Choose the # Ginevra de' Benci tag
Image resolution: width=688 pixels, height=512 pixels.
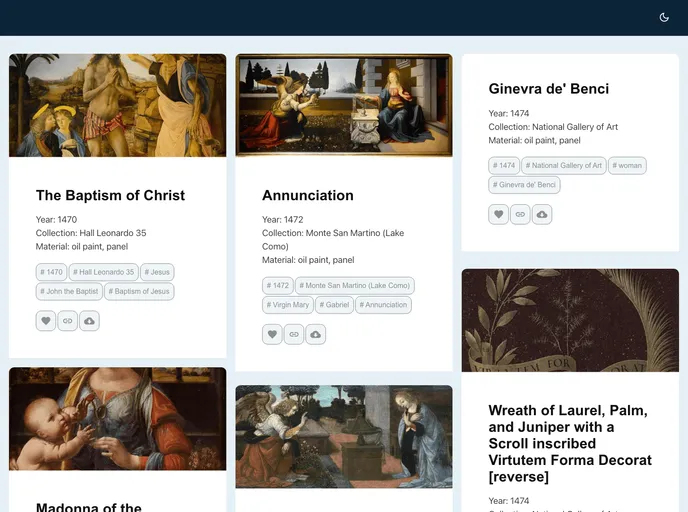[524, 185]
